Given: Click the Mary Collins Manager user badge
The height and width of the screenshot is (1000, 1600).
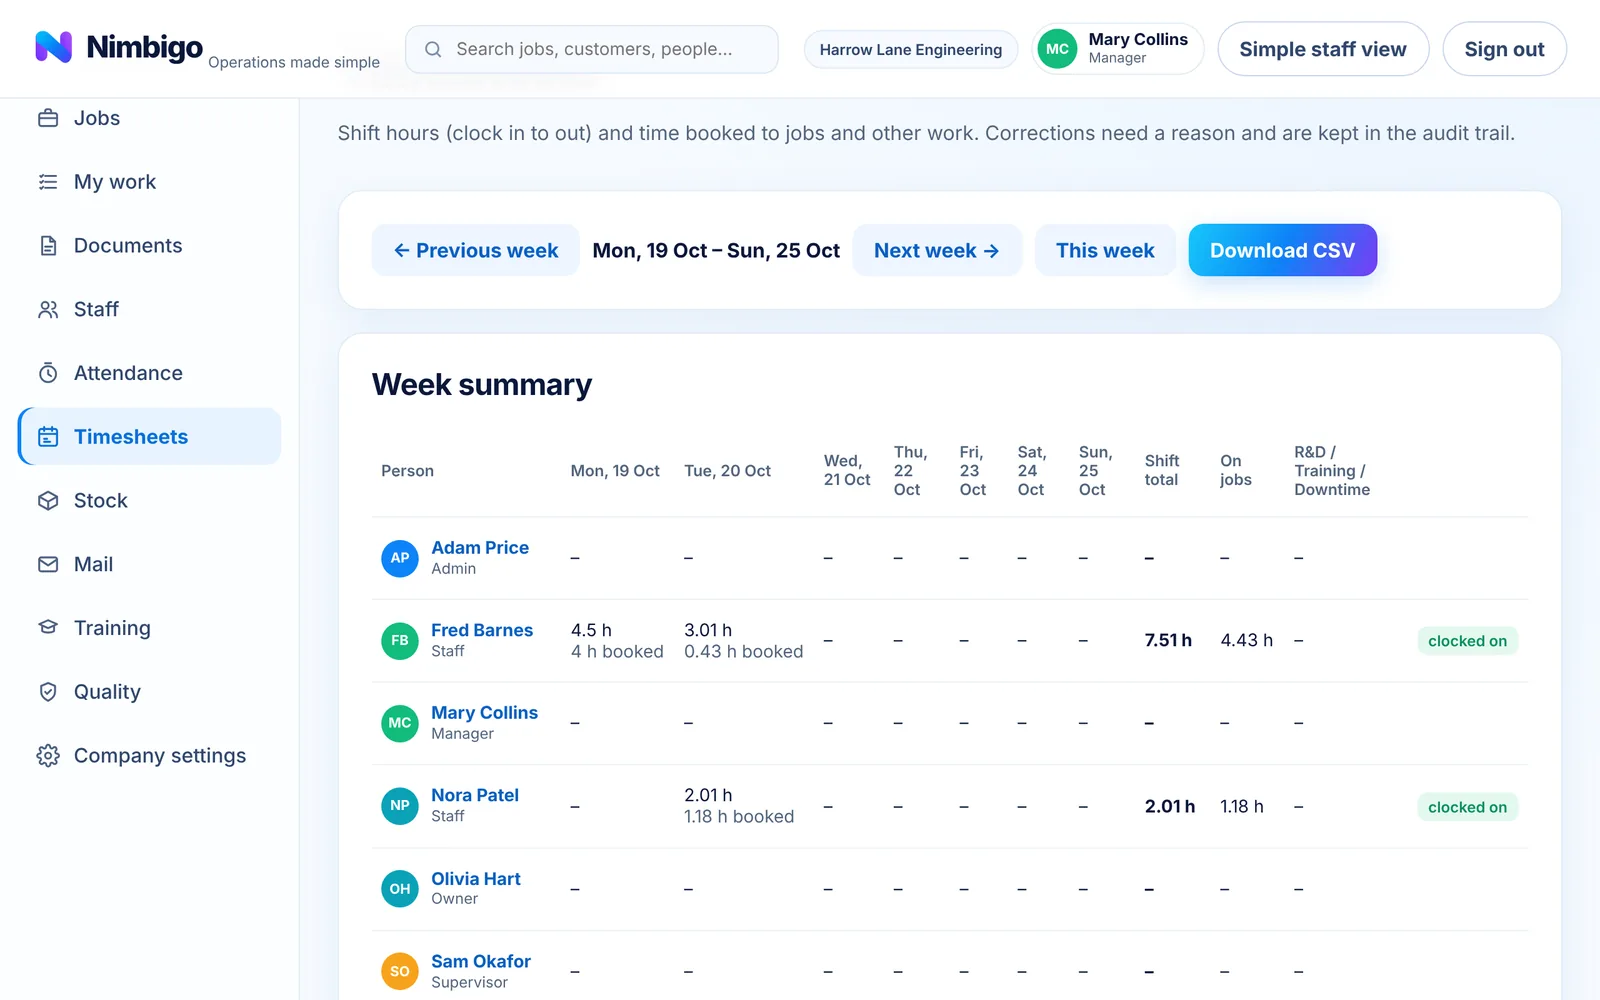Looking at the screenshot, I should pyautogui.click(x=1118, y=49).
